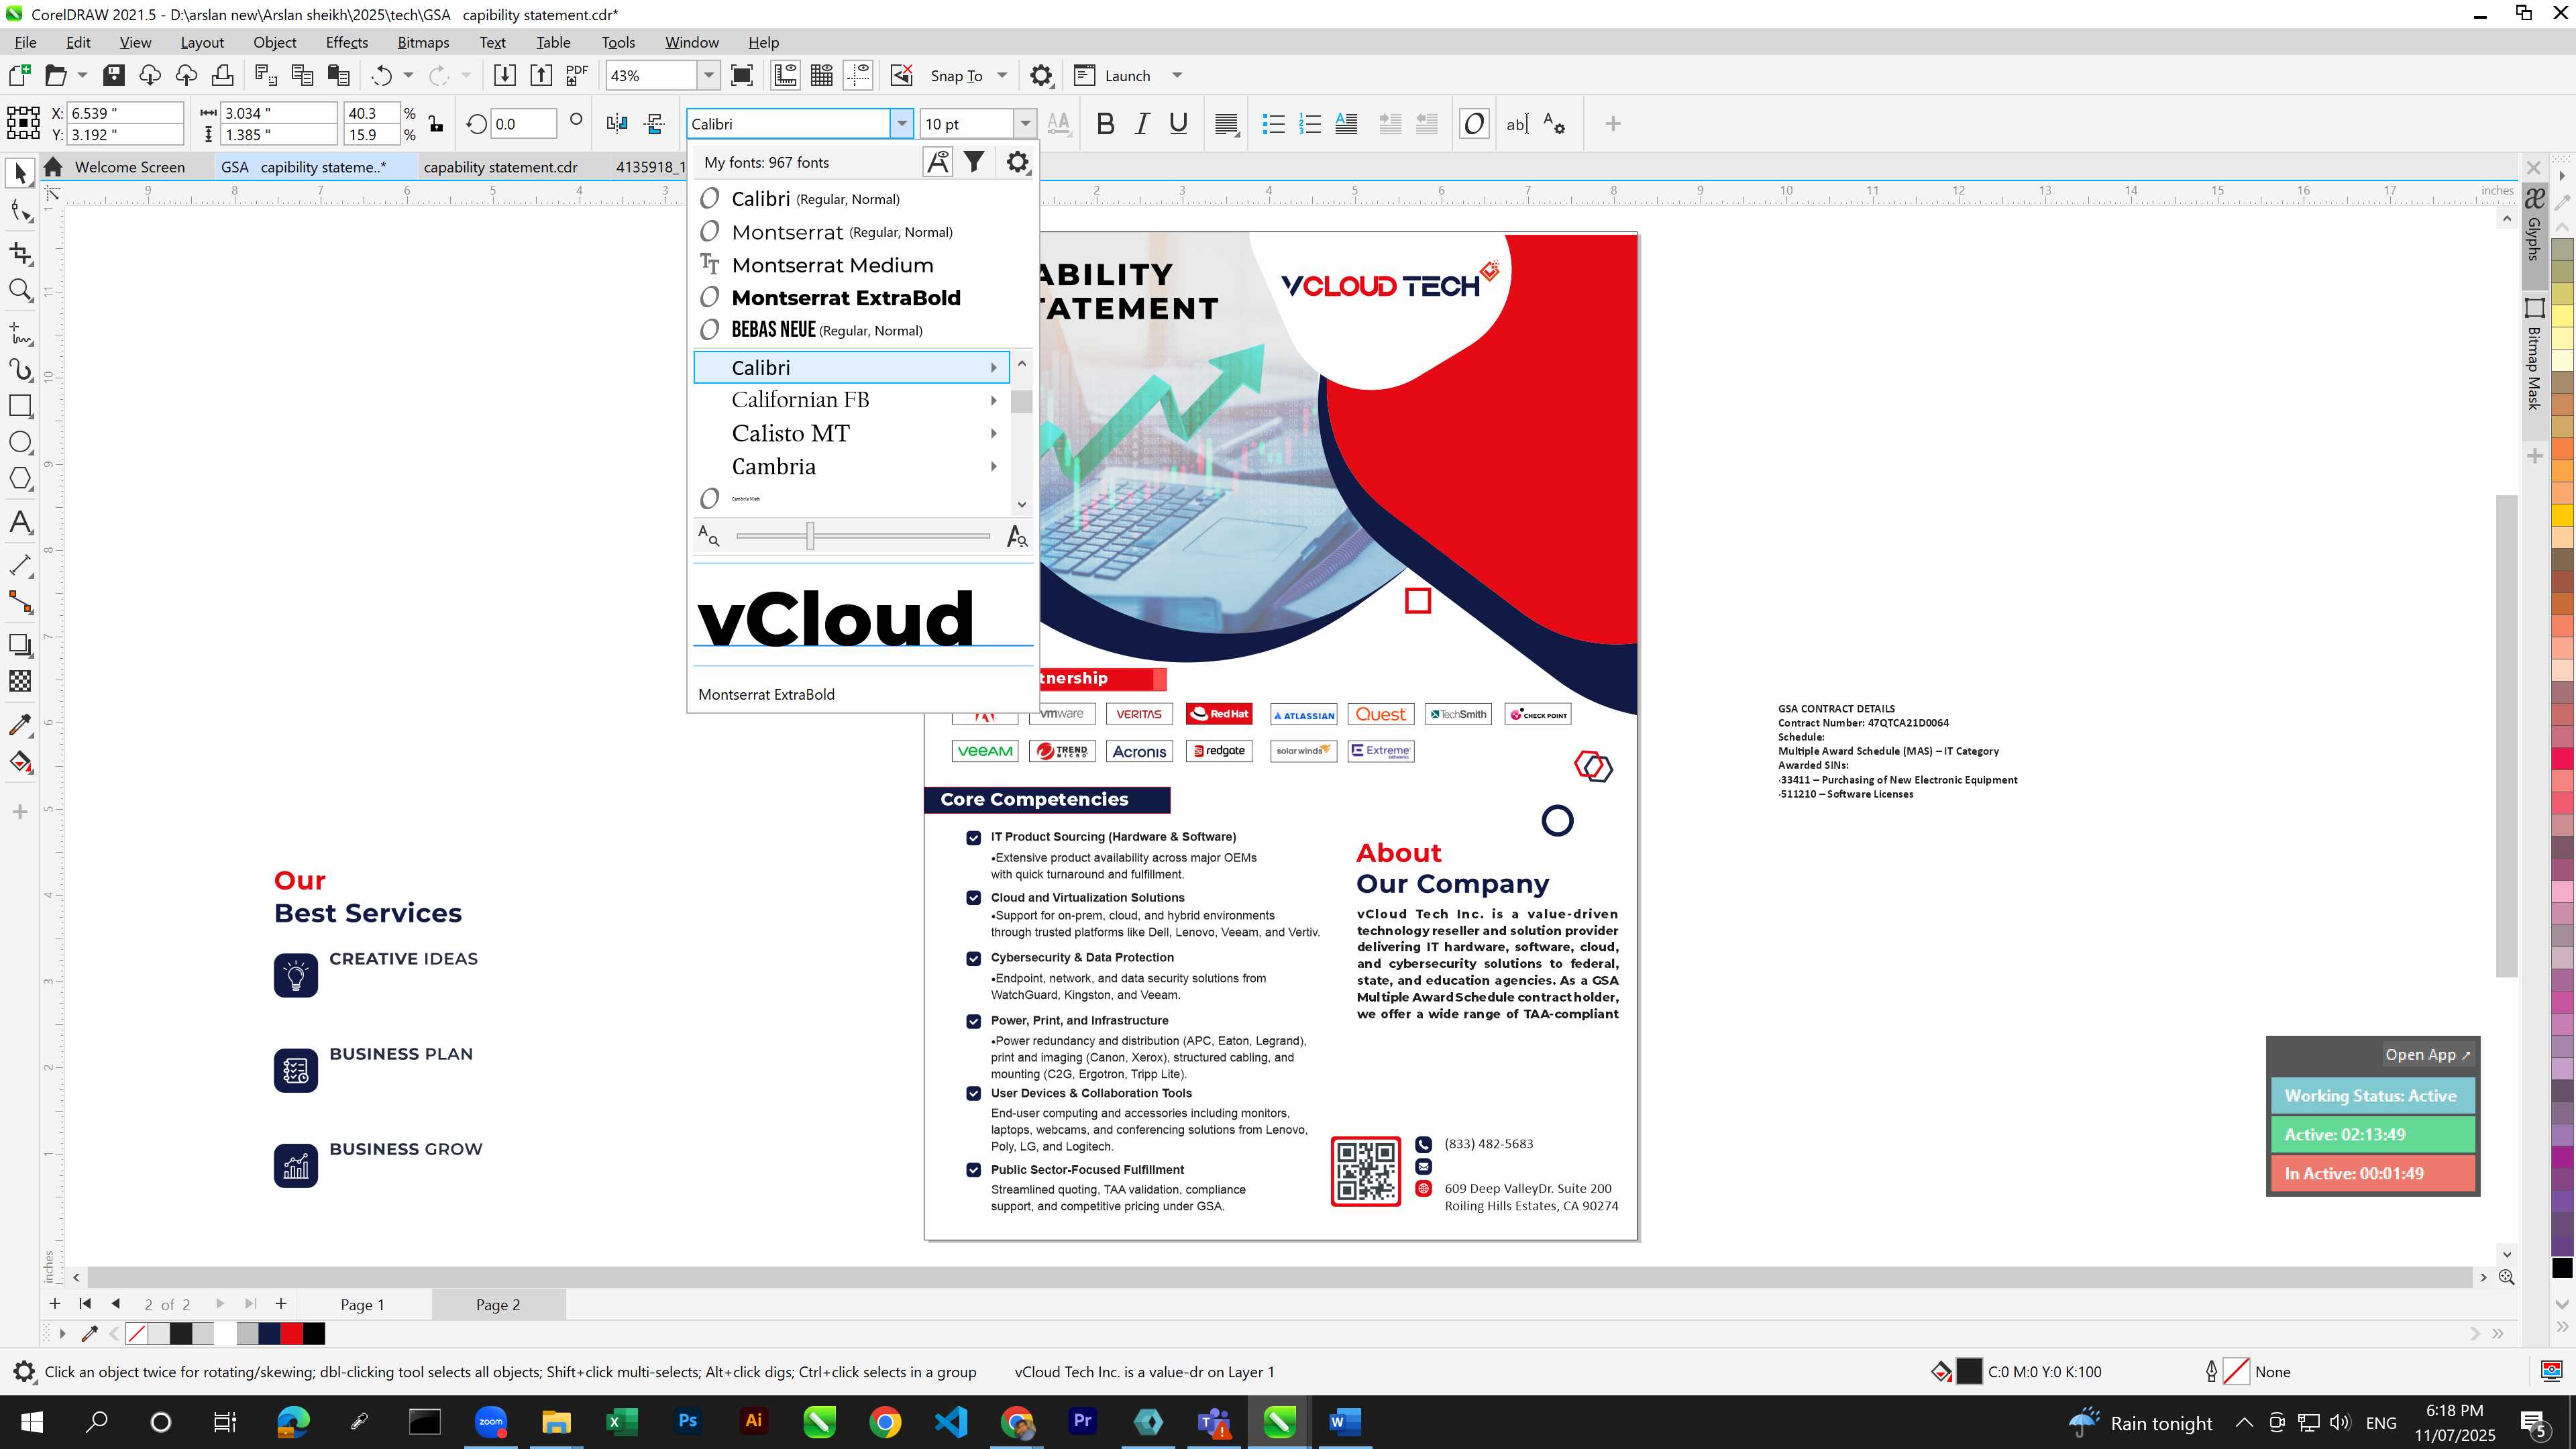Select the Zoom tool in toolbox

(20, 290)
